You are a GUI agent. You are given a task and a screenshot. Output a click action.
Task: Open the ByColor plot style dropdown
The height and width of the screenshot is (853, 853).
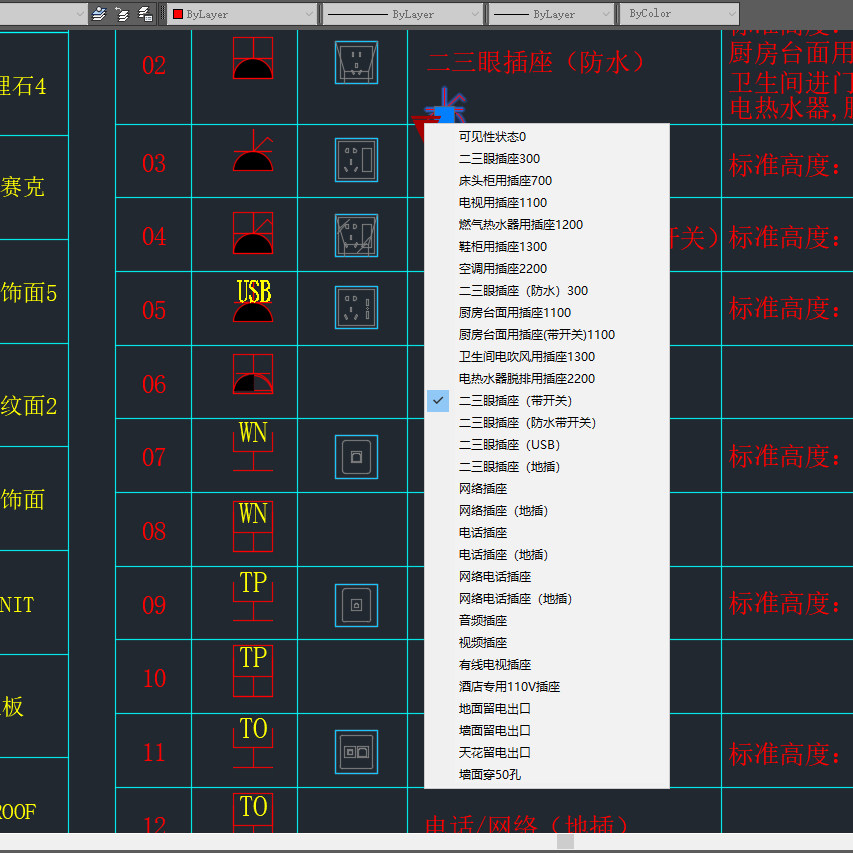pyautogui.click(x=679, y=14)
